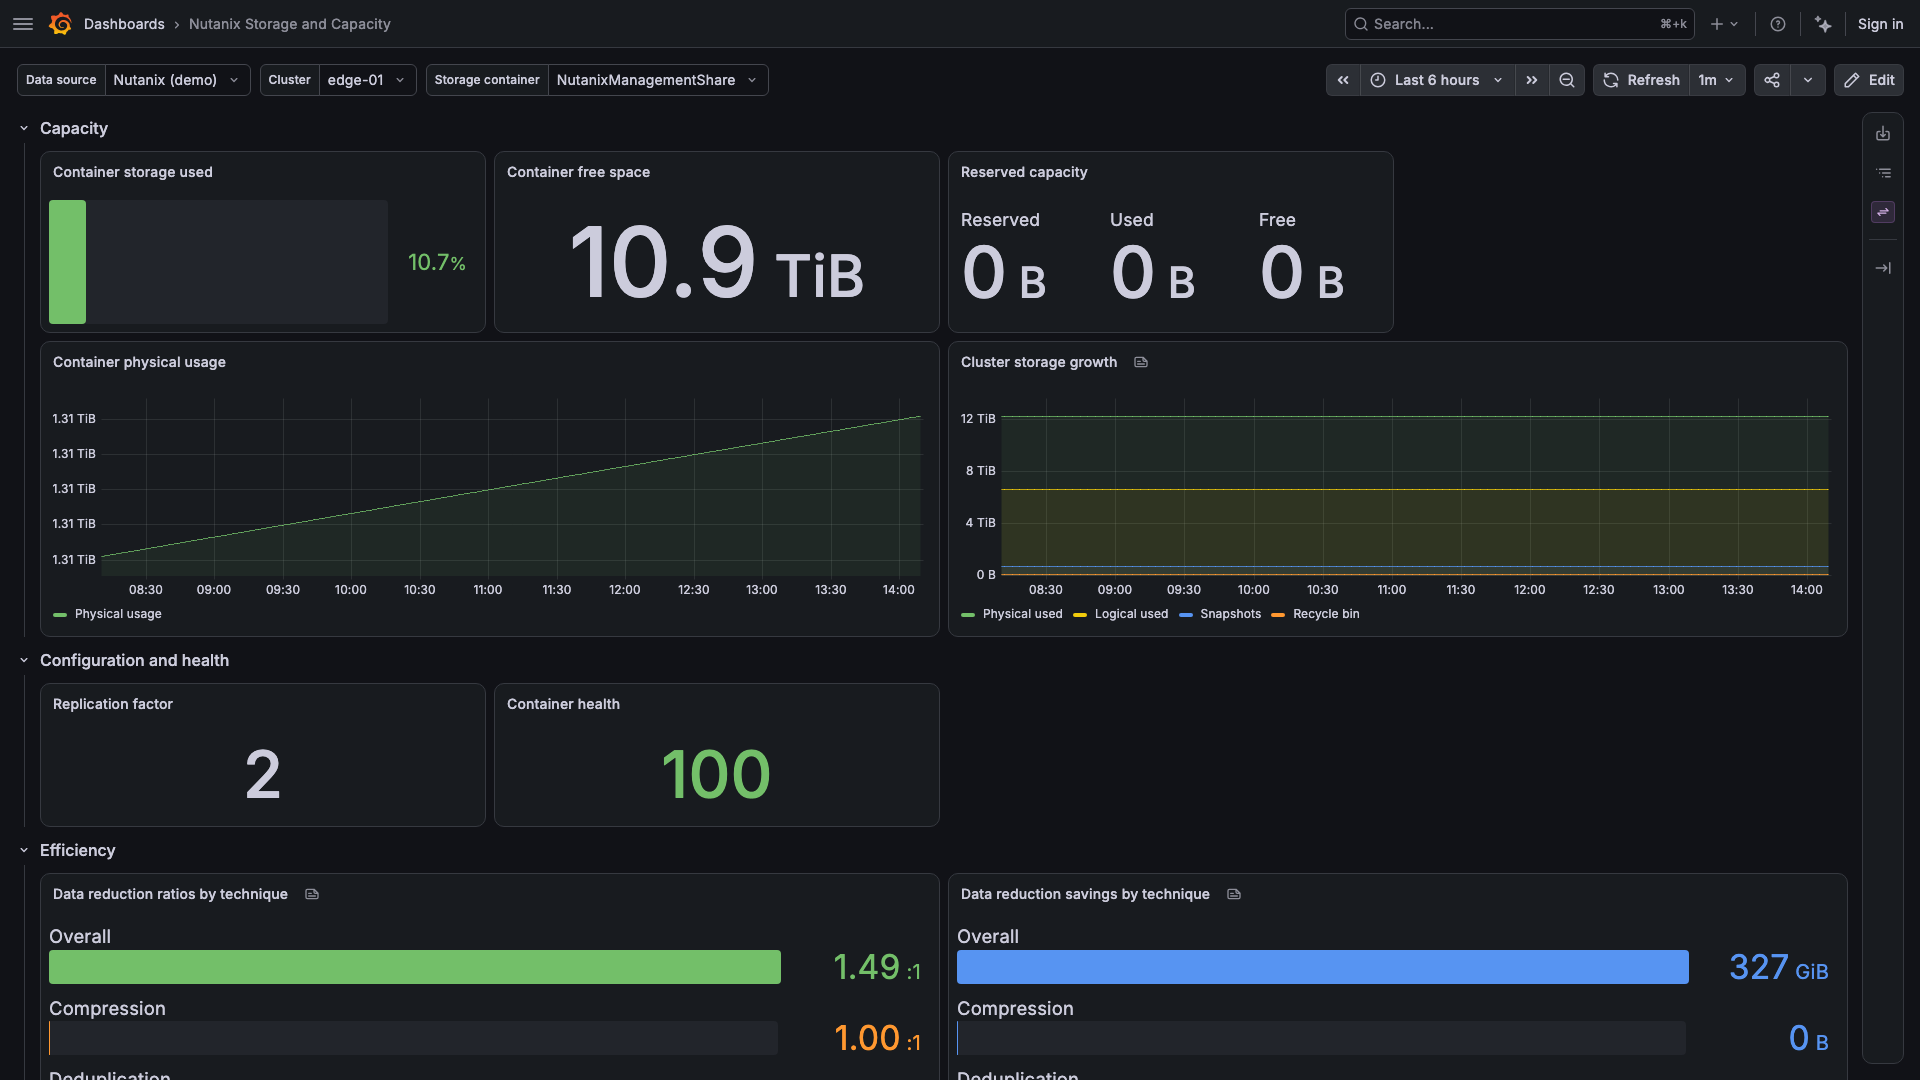The image size is (1920, 1080).
Task: Open the Cluster edge-01 dropdown
Action: pos(367,80)
